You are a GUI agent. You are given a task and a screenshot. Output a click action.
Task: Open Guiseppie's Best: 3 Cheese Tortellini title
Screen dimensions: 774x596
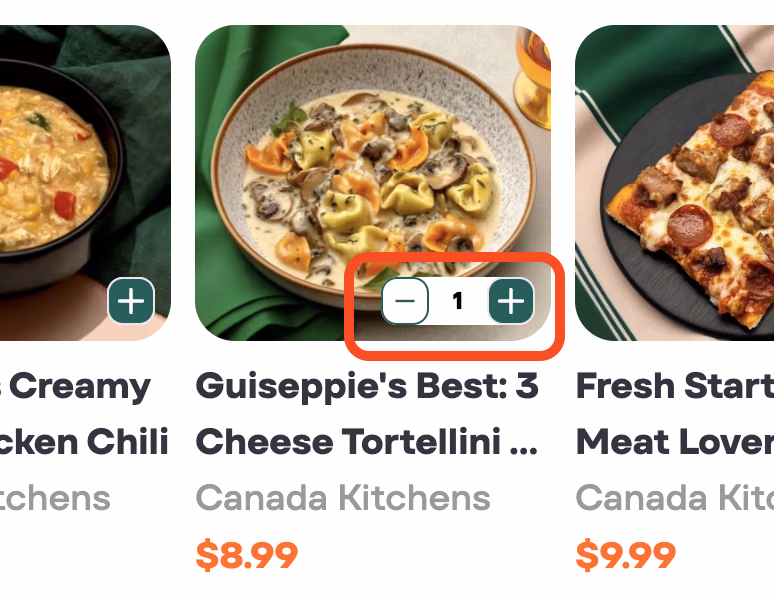click(367, 413)
